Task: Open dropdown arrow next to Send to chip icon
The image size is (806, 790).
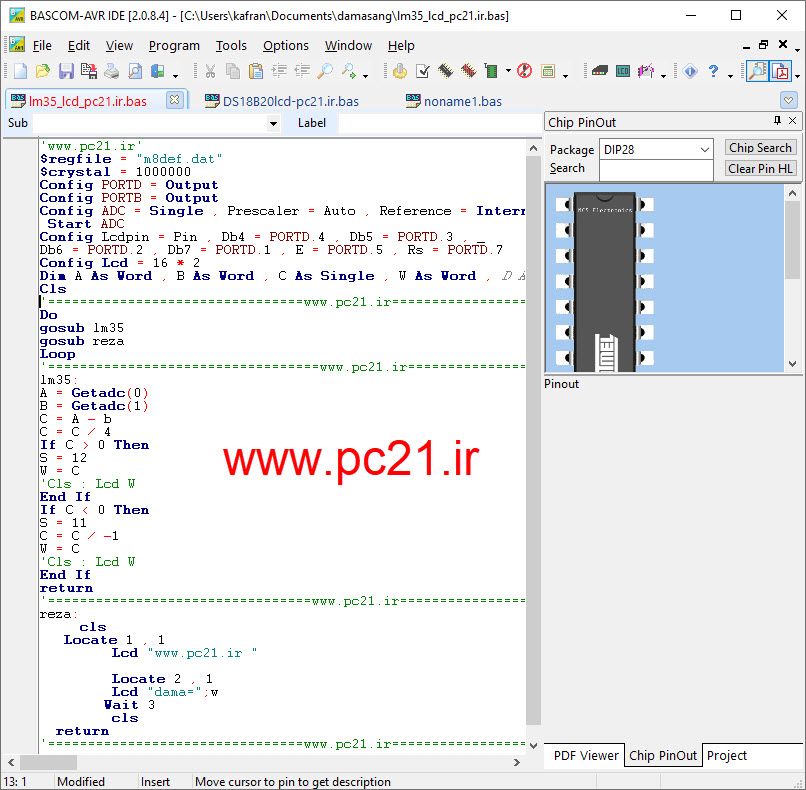Action: tap(508, 71)
